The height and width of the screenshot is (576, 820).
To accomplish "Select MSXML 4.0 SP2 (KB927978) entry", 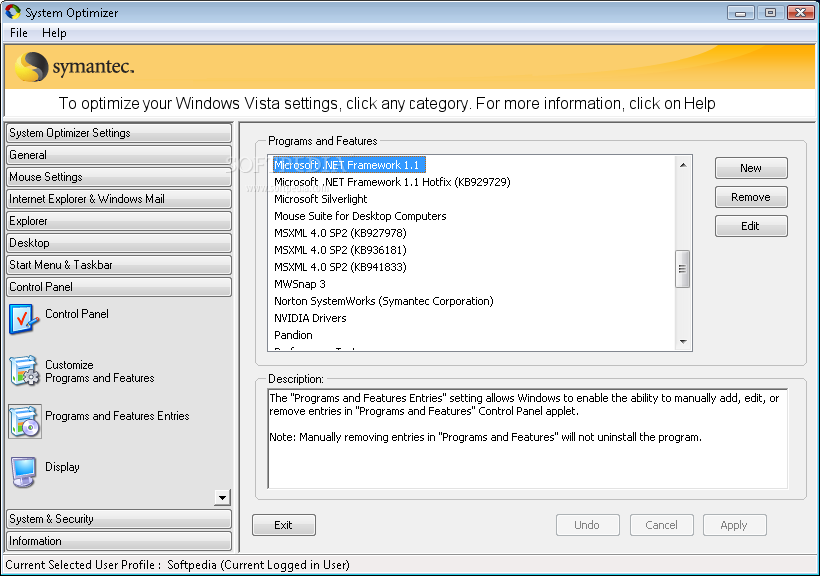I will click(x=340, y=233).
